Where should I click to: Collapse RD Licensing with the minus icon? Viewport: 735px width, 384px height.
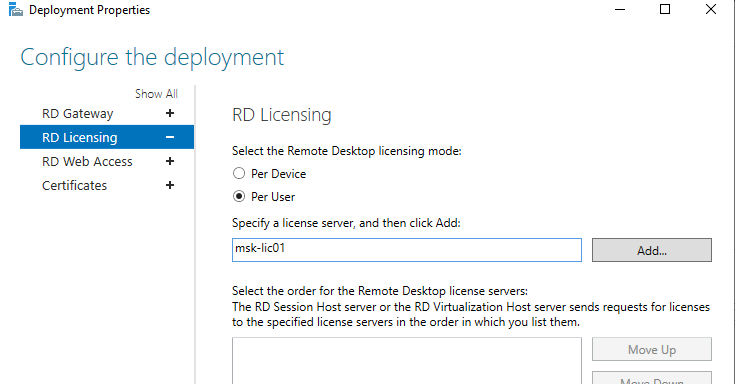(x=170, y=137)
